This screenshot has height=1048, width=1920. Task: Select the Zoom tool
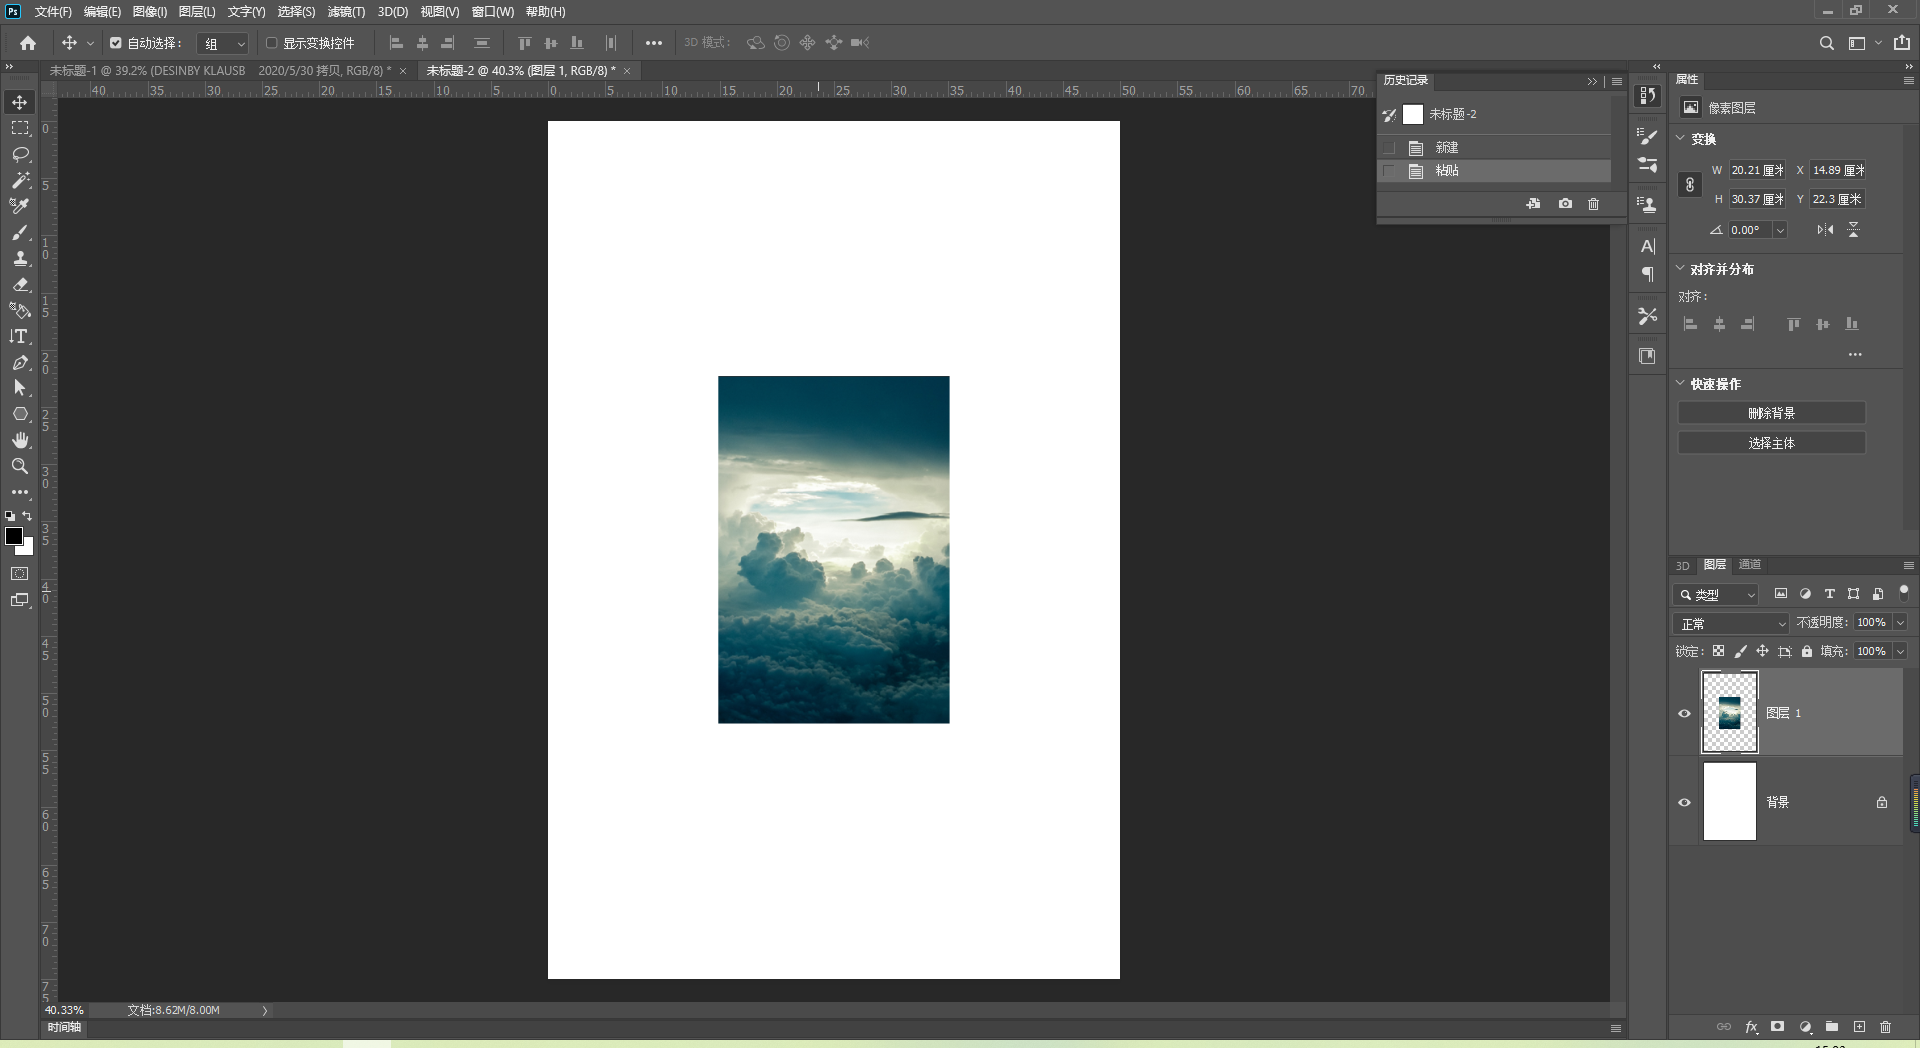tap(20, 466)
